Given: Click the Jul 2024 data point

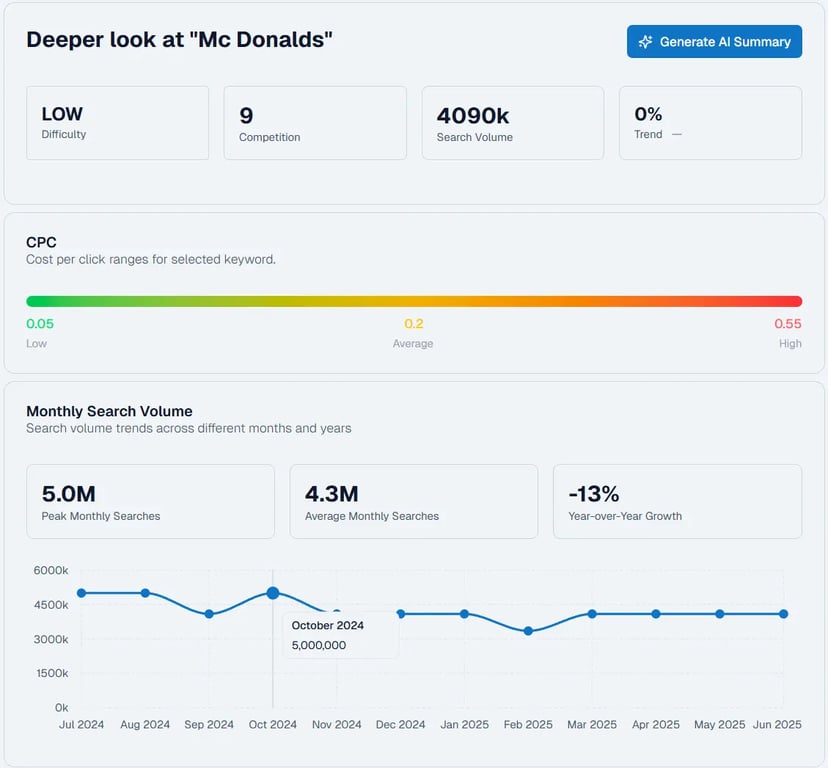Looking at the screenshot, I should [81, 593].
